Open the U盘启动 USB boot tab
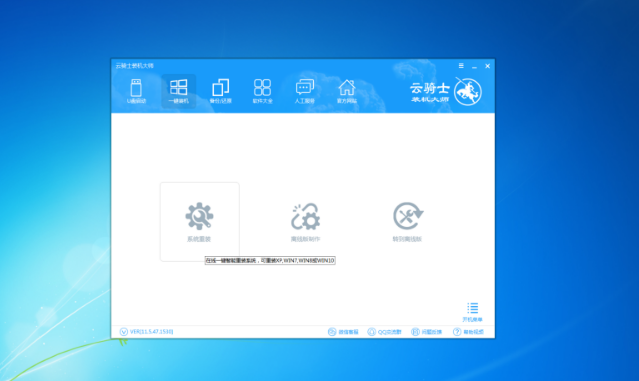 136,91
